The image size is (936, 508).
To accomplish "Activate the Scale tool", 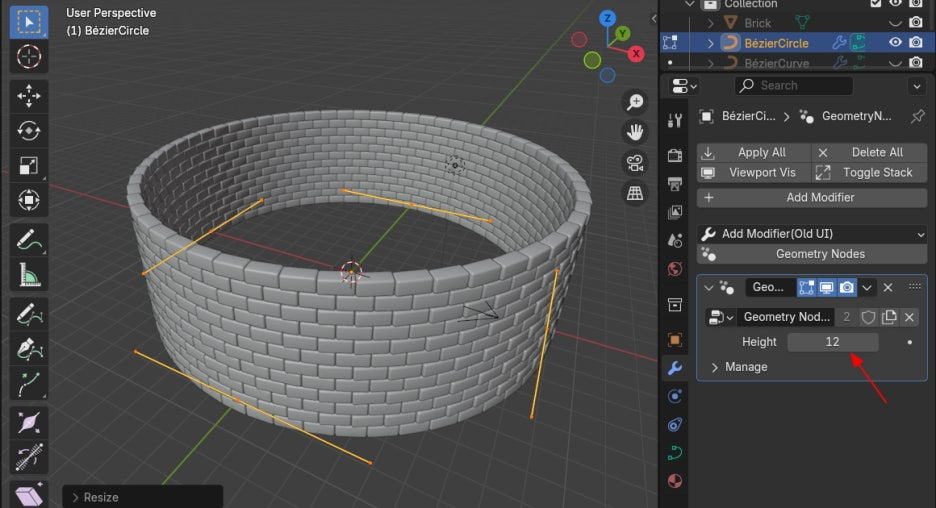I will tap(29, 165).
